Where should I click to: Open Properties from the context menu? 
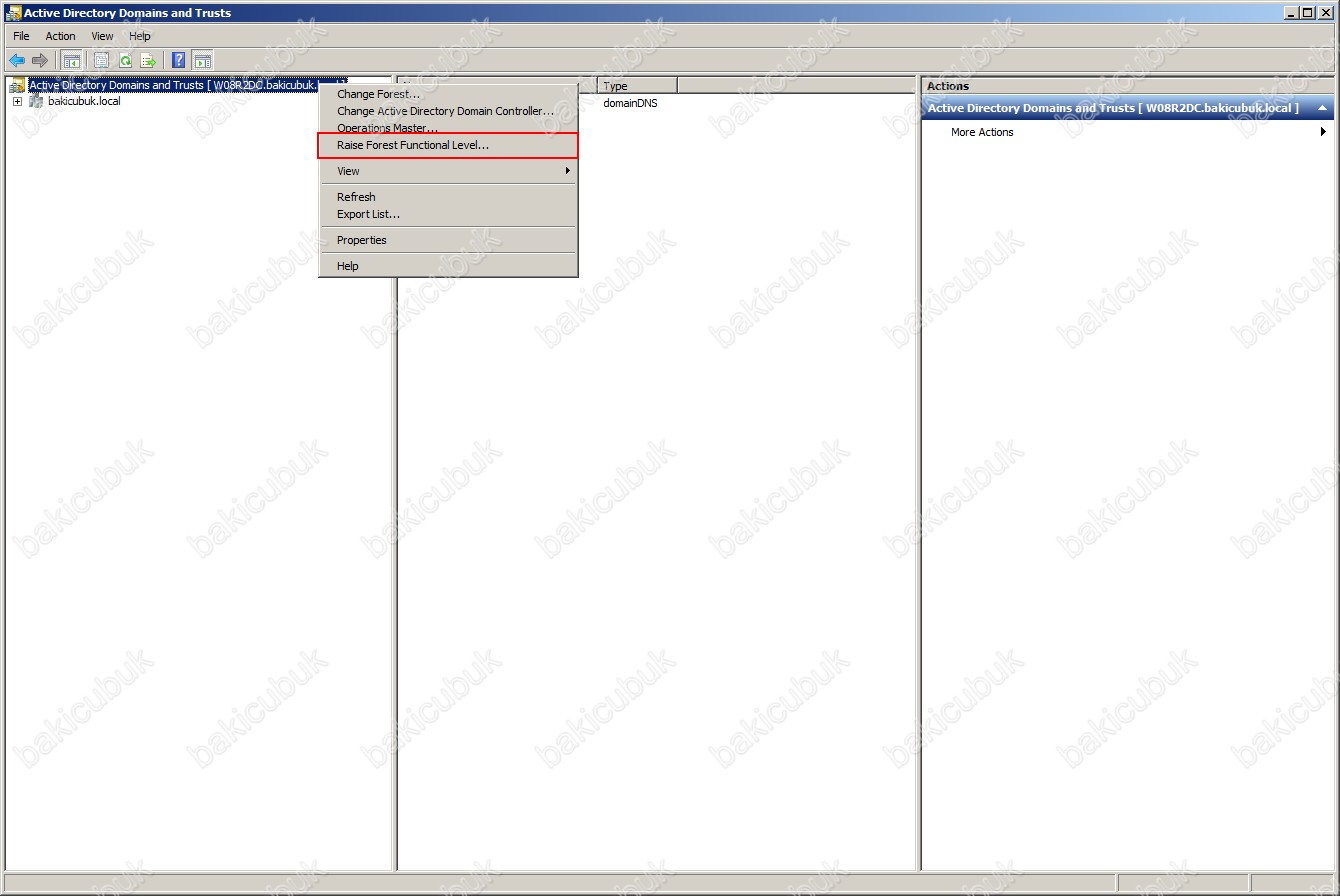[448, 240]
